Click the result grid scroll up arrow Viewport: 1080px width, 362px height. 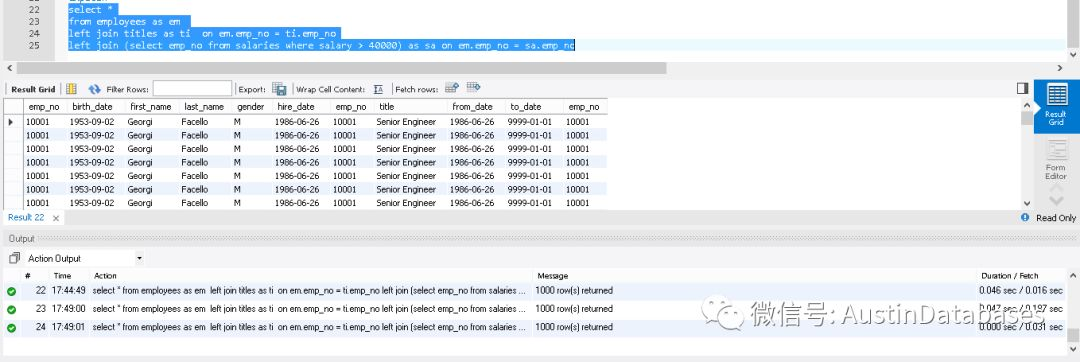1027,105
